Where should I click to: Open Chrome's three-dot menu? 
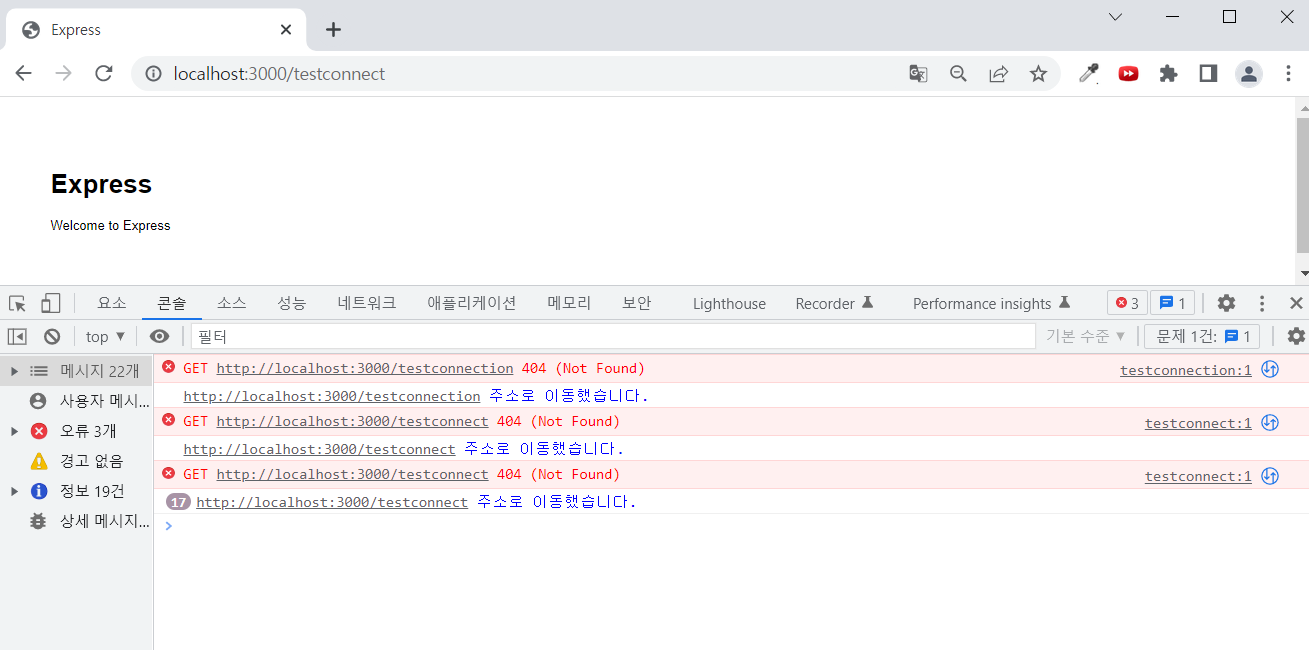(1288, 73)
